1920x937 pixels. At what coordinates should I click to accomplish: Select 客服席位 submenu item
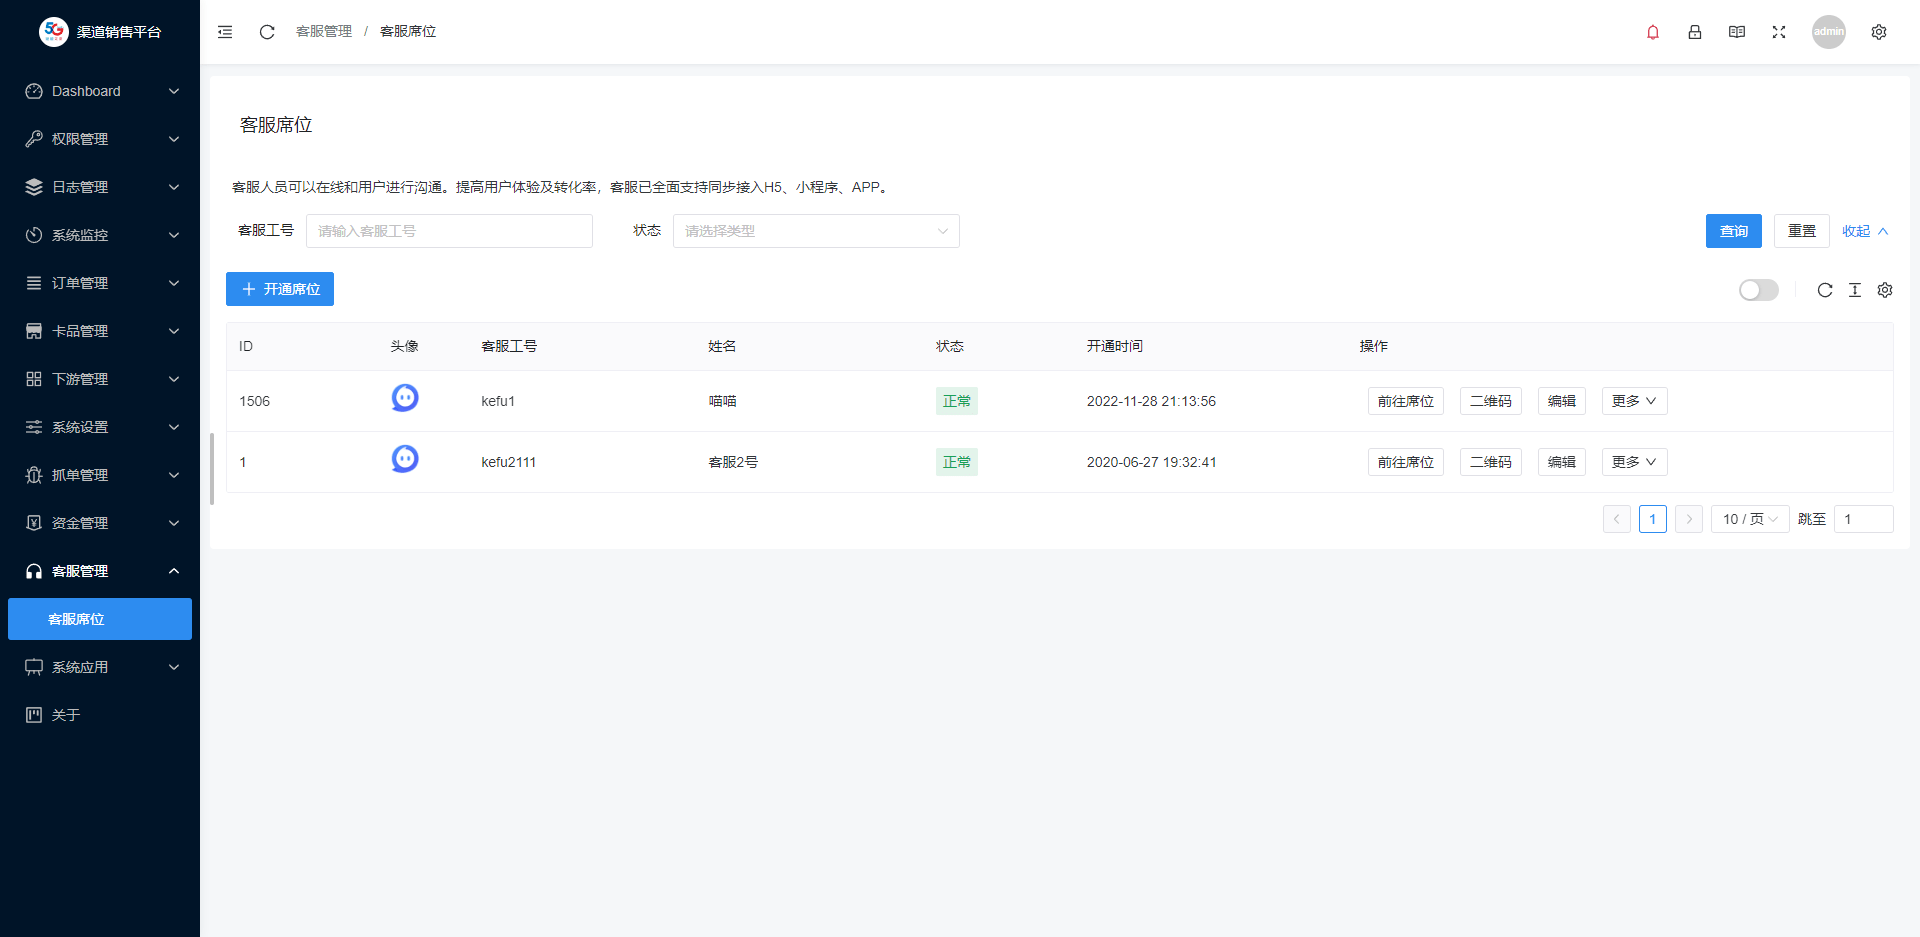coord(100,619)
